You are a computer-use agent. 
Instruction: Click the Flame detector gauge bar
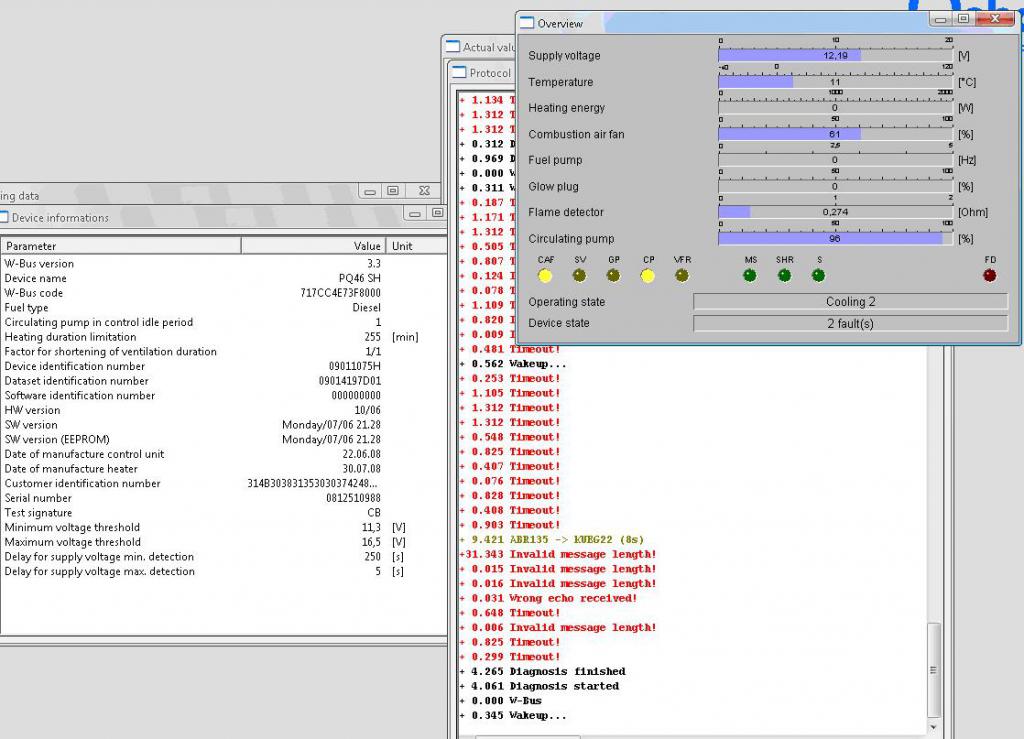point(835,212)
